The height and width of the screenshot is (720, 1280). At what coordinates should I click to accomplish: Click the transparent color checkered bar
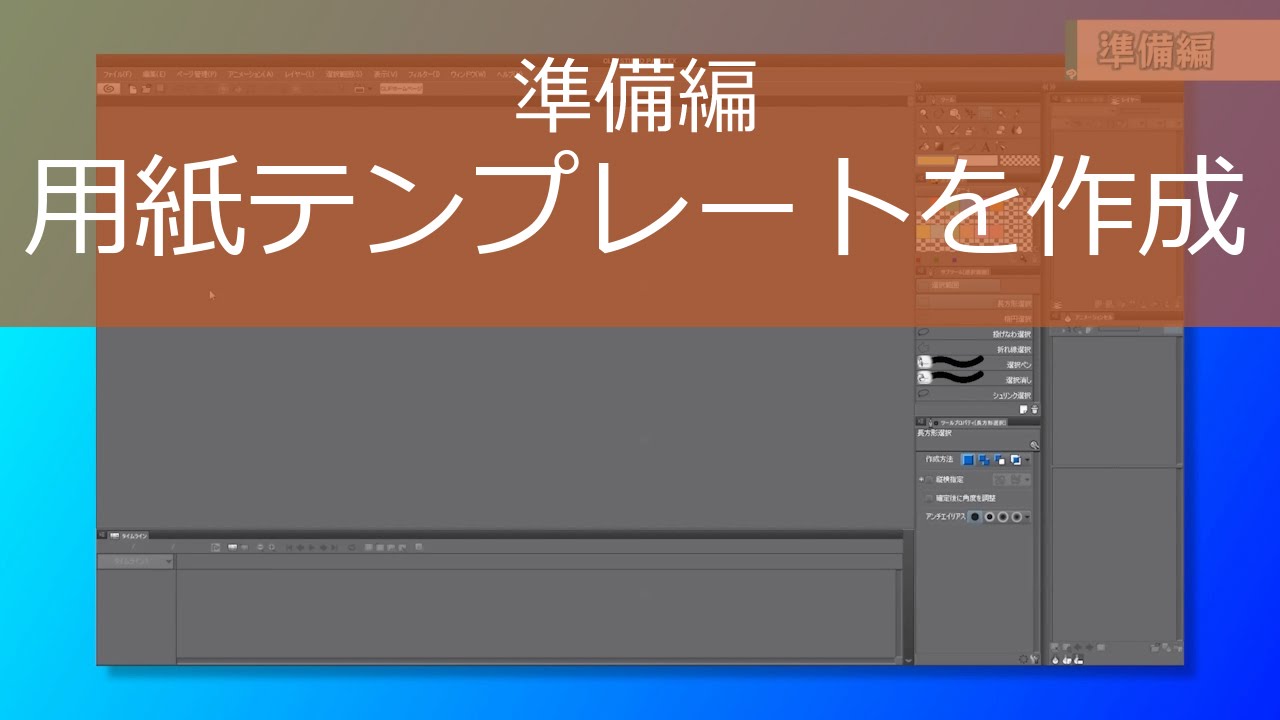1020,160
